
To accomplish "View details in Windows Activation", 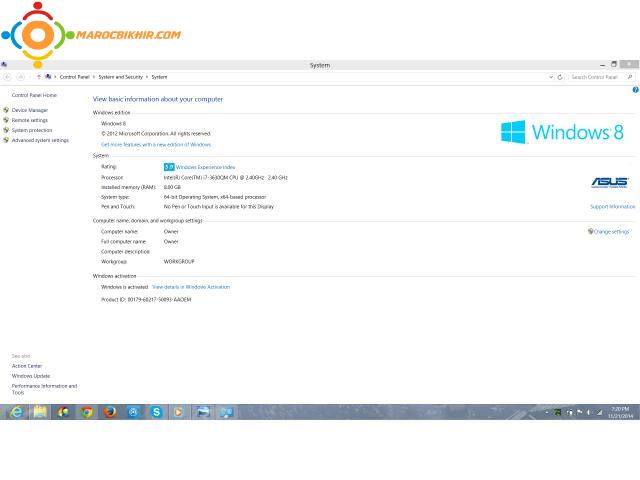I will (191, 287).
